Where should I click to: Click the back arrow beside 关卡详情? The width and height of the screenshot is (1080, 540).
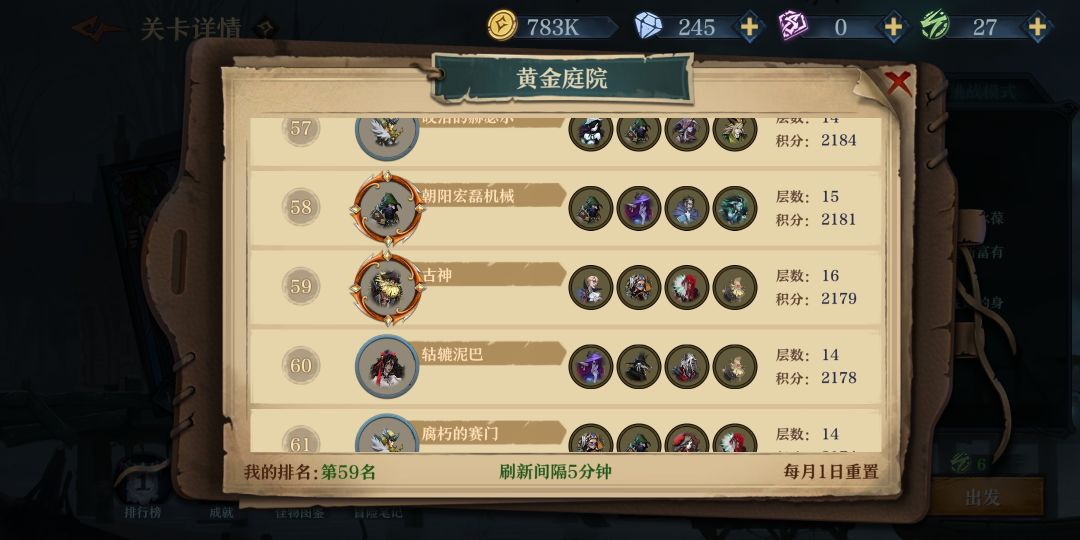pos(98,29)
